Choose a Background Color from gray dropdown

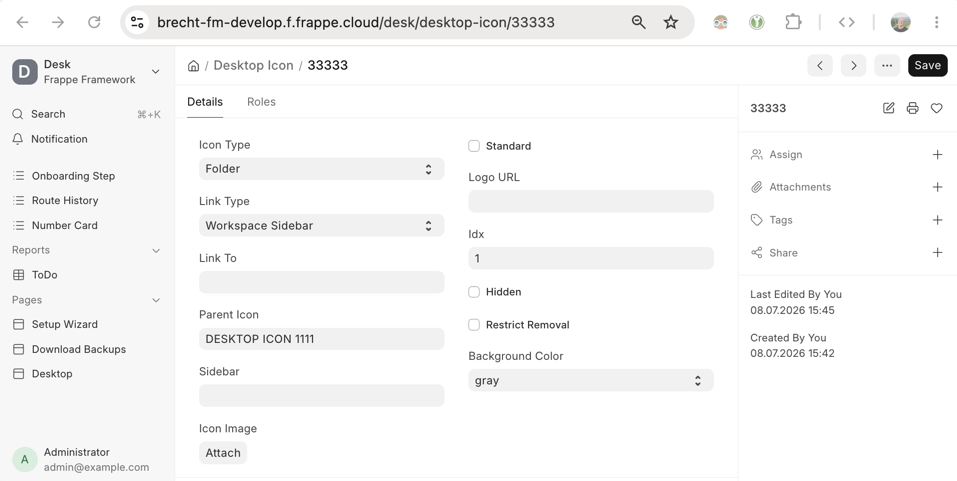pyautogui.click(x=591, y=380)
